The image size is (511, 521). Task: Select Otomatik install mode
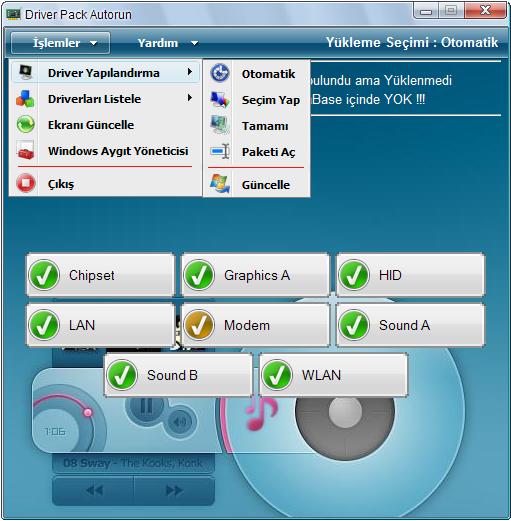257,74
